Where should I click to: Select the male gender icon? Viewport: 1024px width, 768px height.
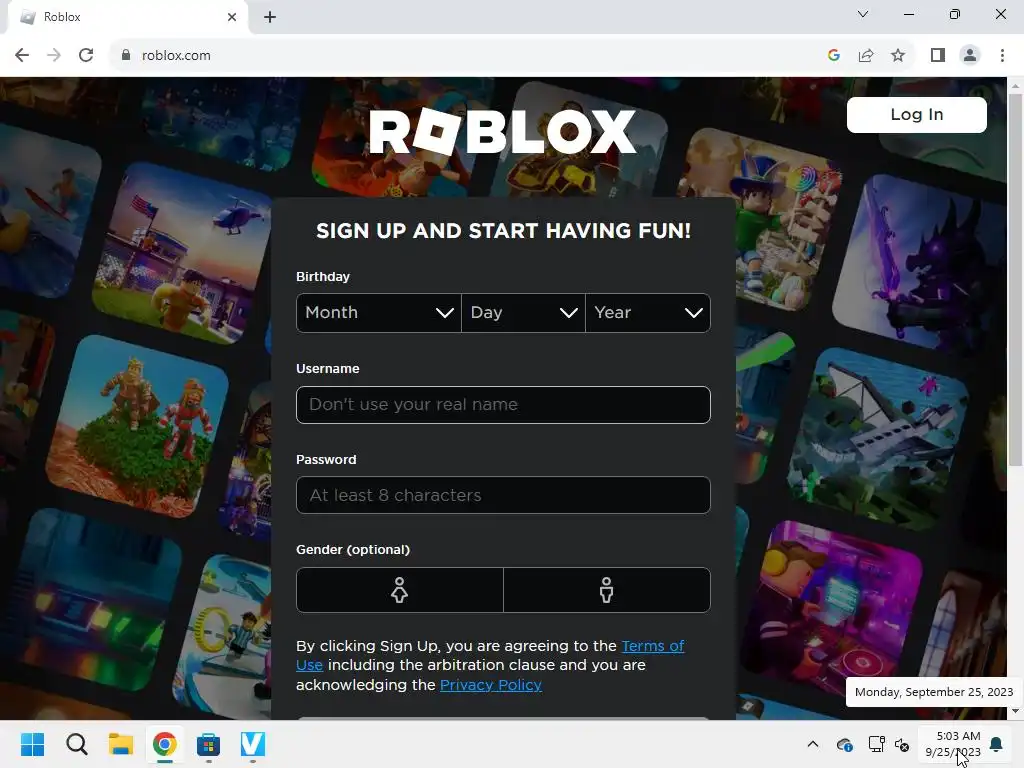coord(607,590)
